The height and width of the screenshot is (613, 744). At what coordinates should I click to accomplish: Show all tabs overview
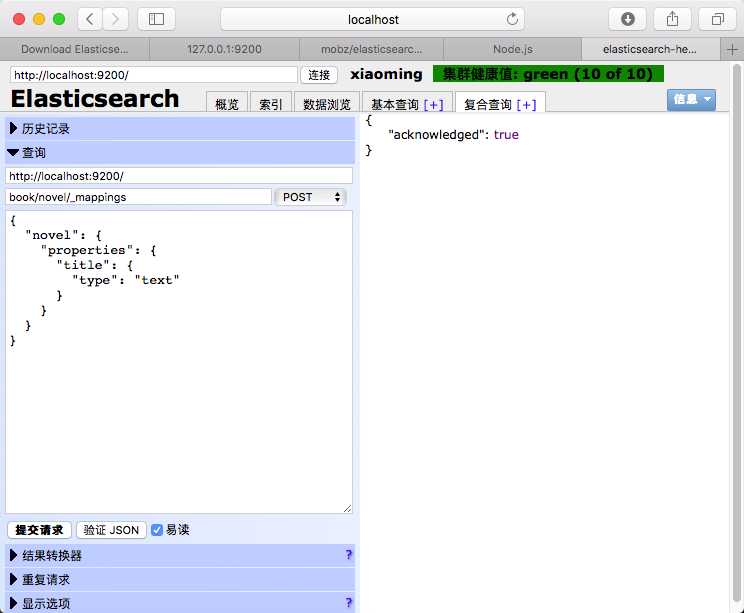click(x=717, y=19)
